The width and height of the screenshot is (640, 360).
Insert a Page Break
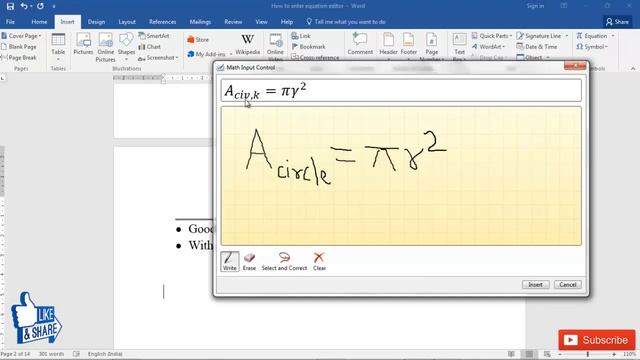pos(19,58)
